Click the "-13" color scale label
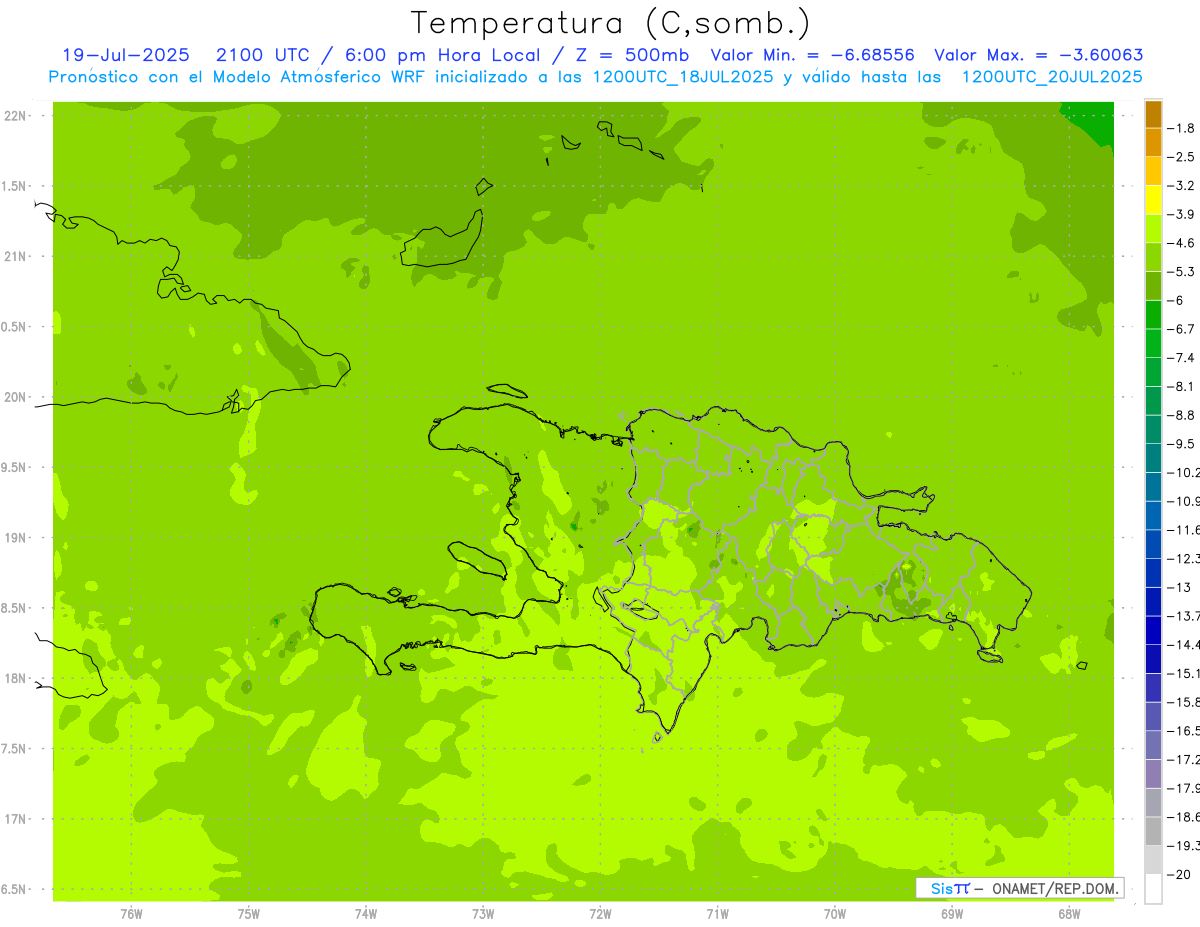The image size is (1200, 927). [x=1178, y=587]
